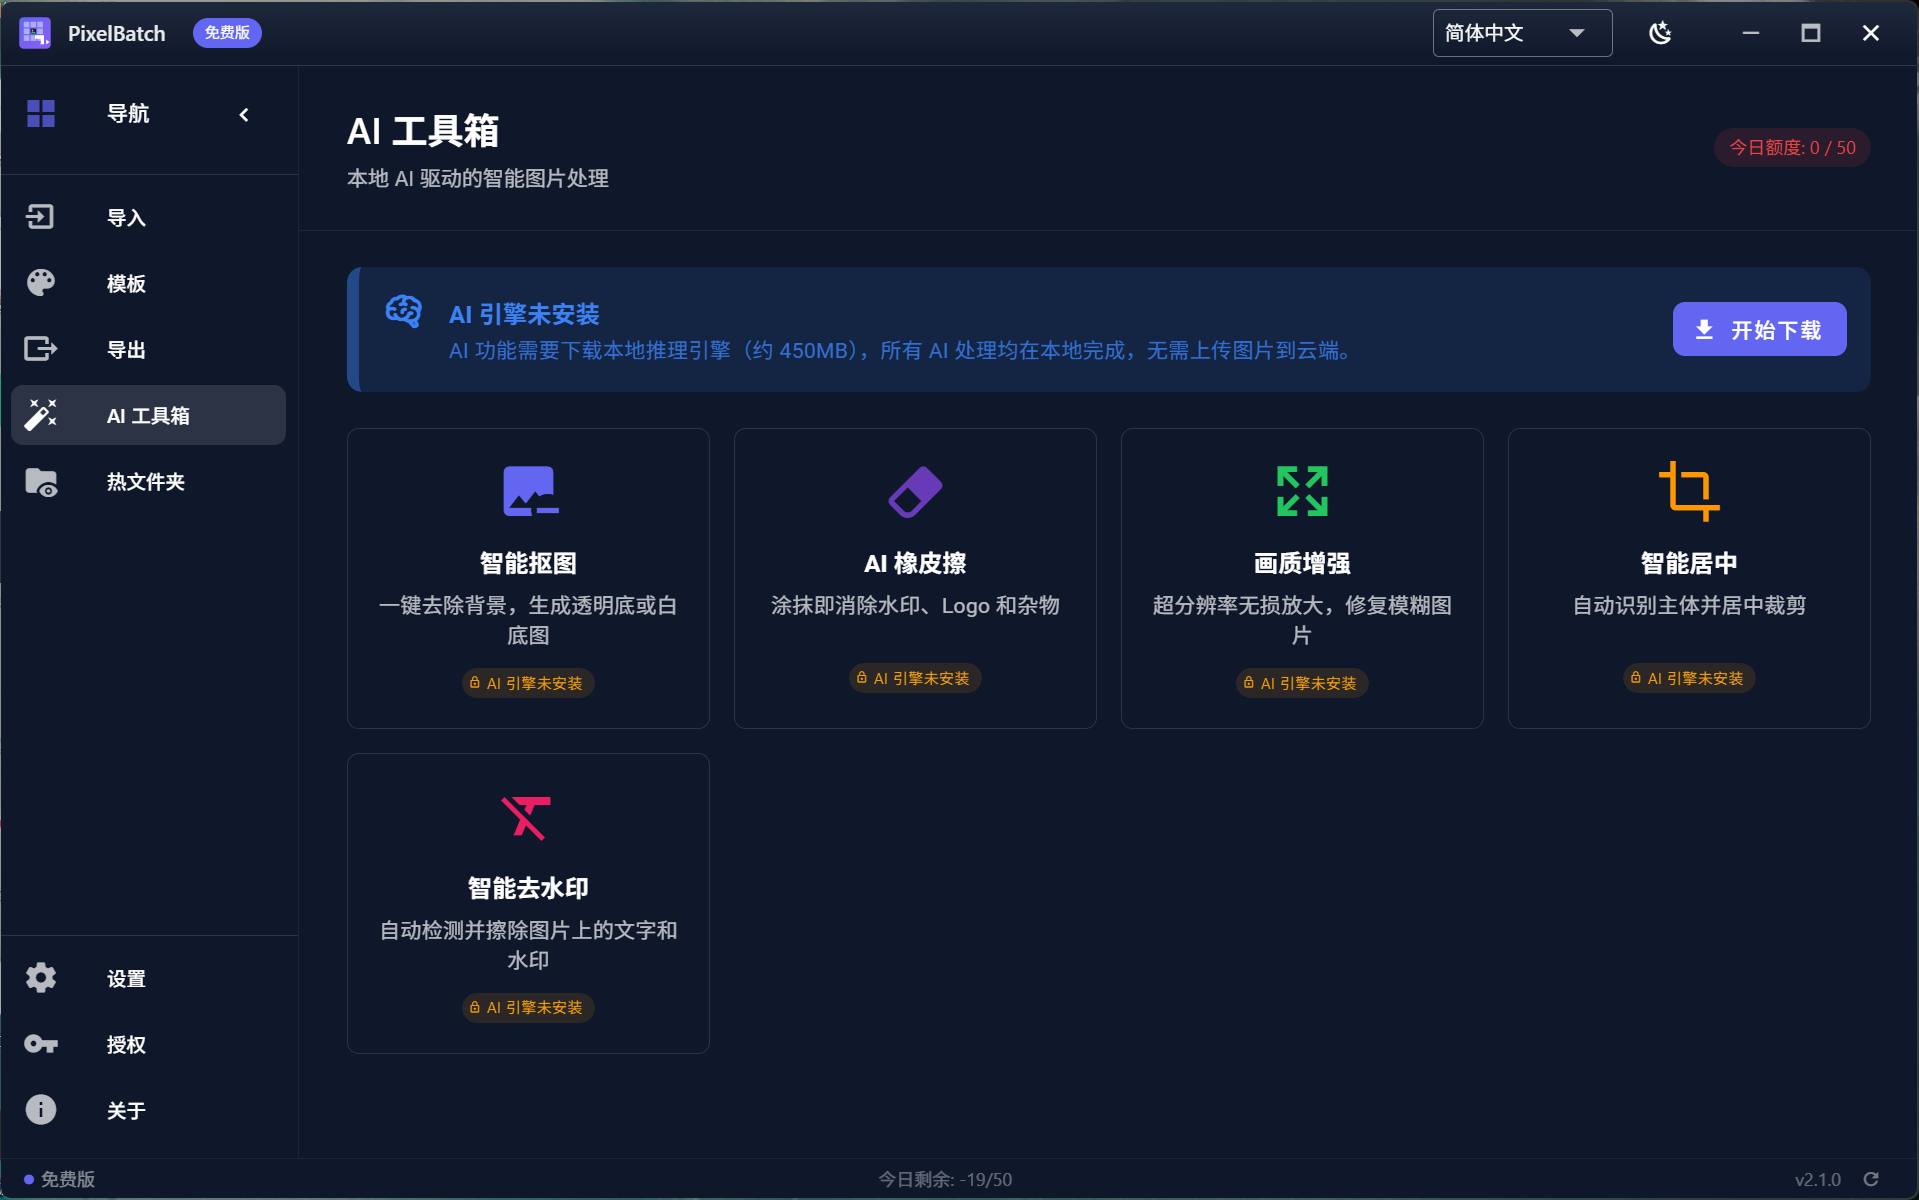This screenshot has height=1200, width=1919.
Task: Click the AI 橡皮擦 eraser icon
Action: click(915, 491)
